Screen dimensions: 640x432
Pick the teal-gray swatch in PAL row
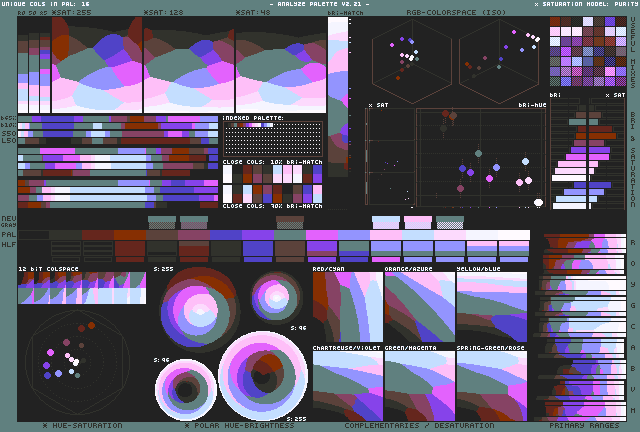point(290,235)
